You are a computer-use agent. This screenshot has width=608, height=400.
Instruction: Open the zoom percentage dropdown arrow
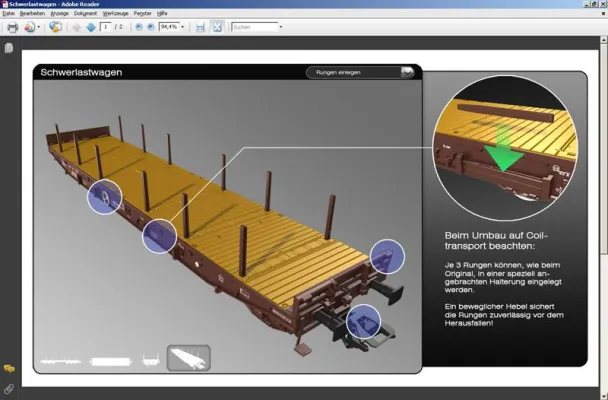184,27
